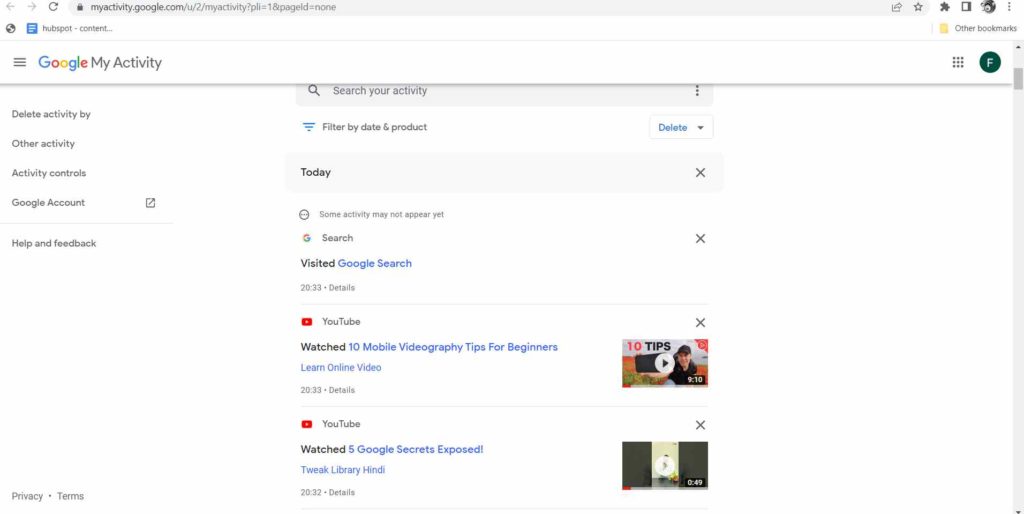Open Details for 10 Mobile Videography entry
Viewport: 1024px width, 514px height.
pos(342,390)
